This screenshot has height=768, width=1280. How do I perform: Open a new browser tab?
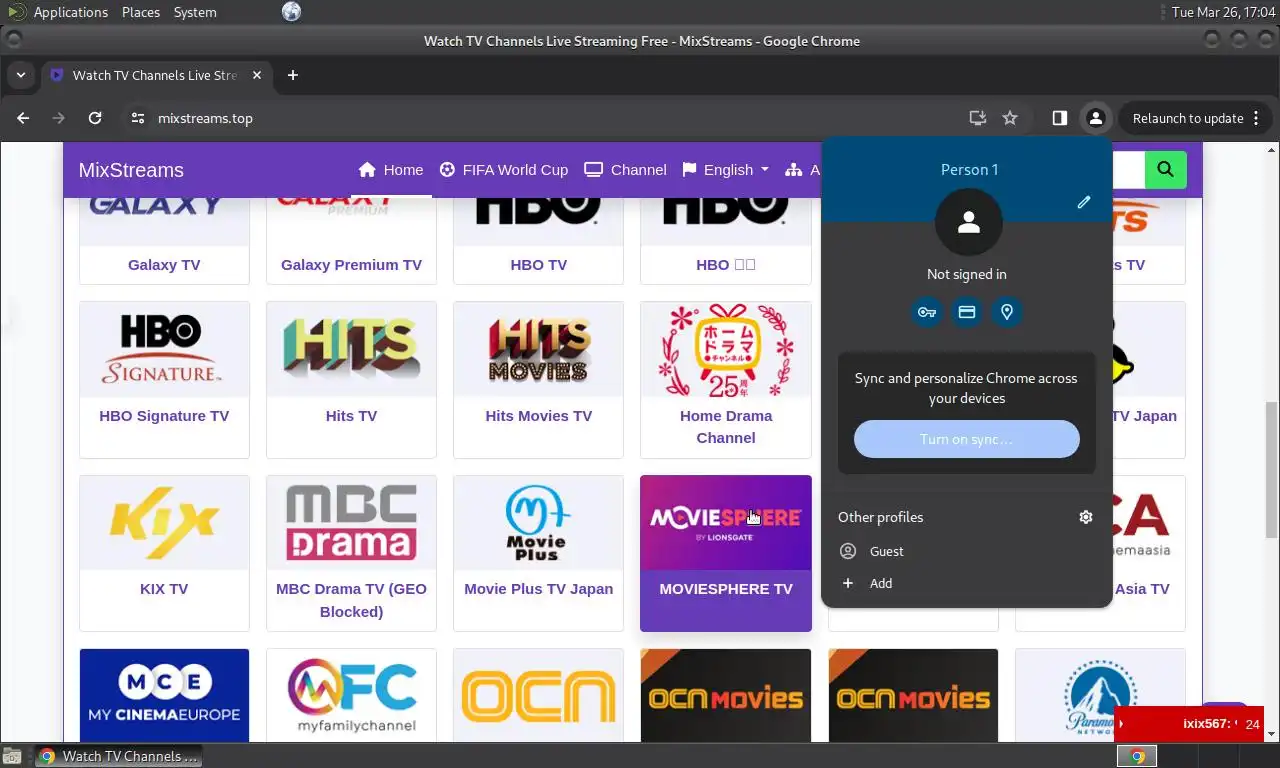point(292,75)
